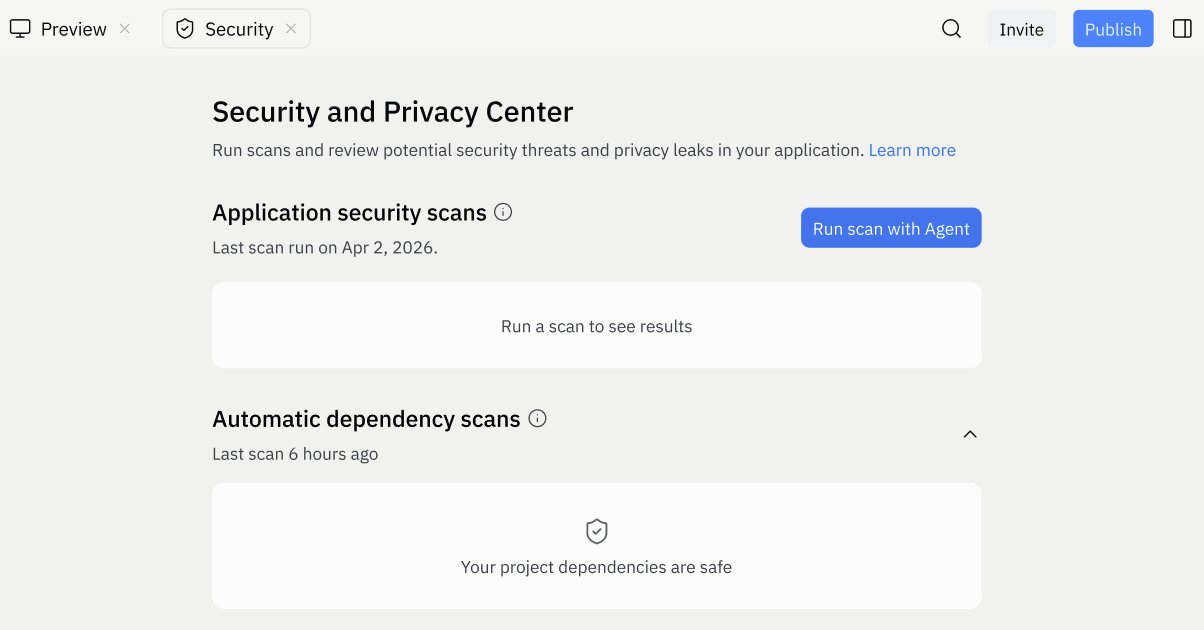The image size is (1204, 630).
Task: Open the Learn more link
Action: (912, 150)
